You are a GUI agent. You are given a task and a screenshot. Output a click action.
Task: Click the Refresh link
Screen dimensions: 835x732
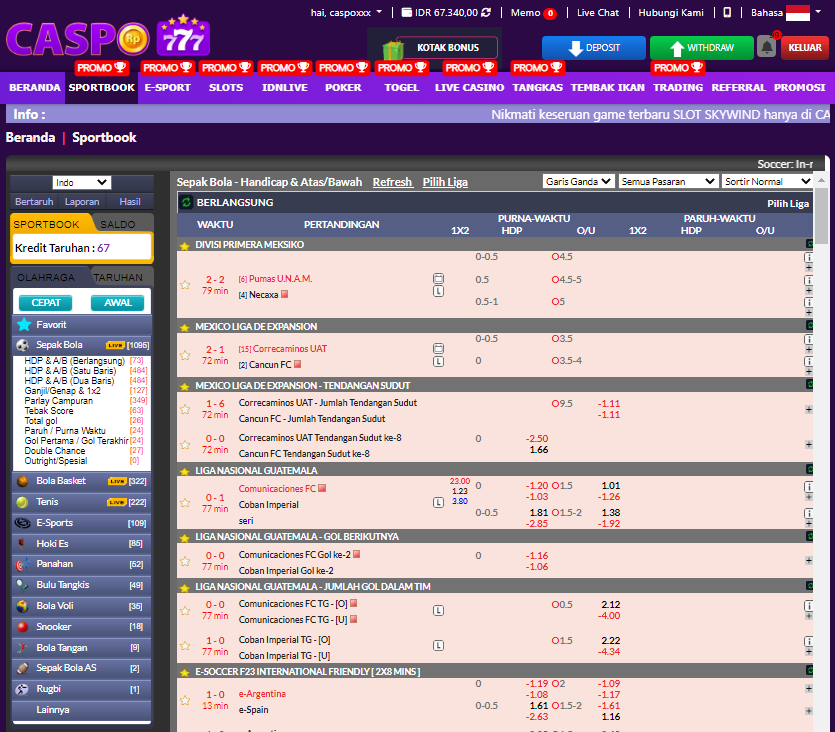click(x=392, y=182)
